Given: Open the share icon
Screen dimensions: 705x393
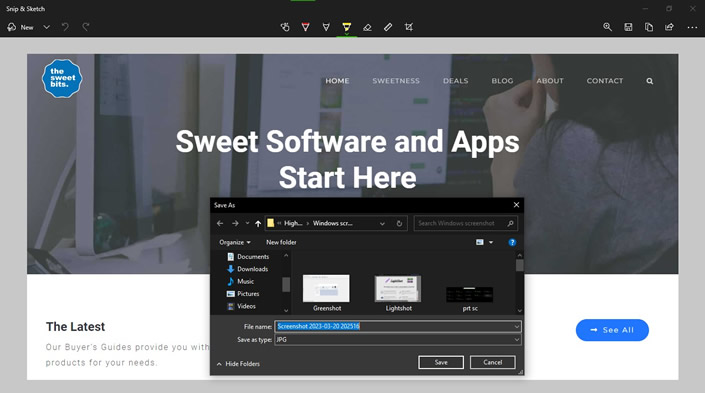Looking at the screenshot, I should (x=669, y=27).
